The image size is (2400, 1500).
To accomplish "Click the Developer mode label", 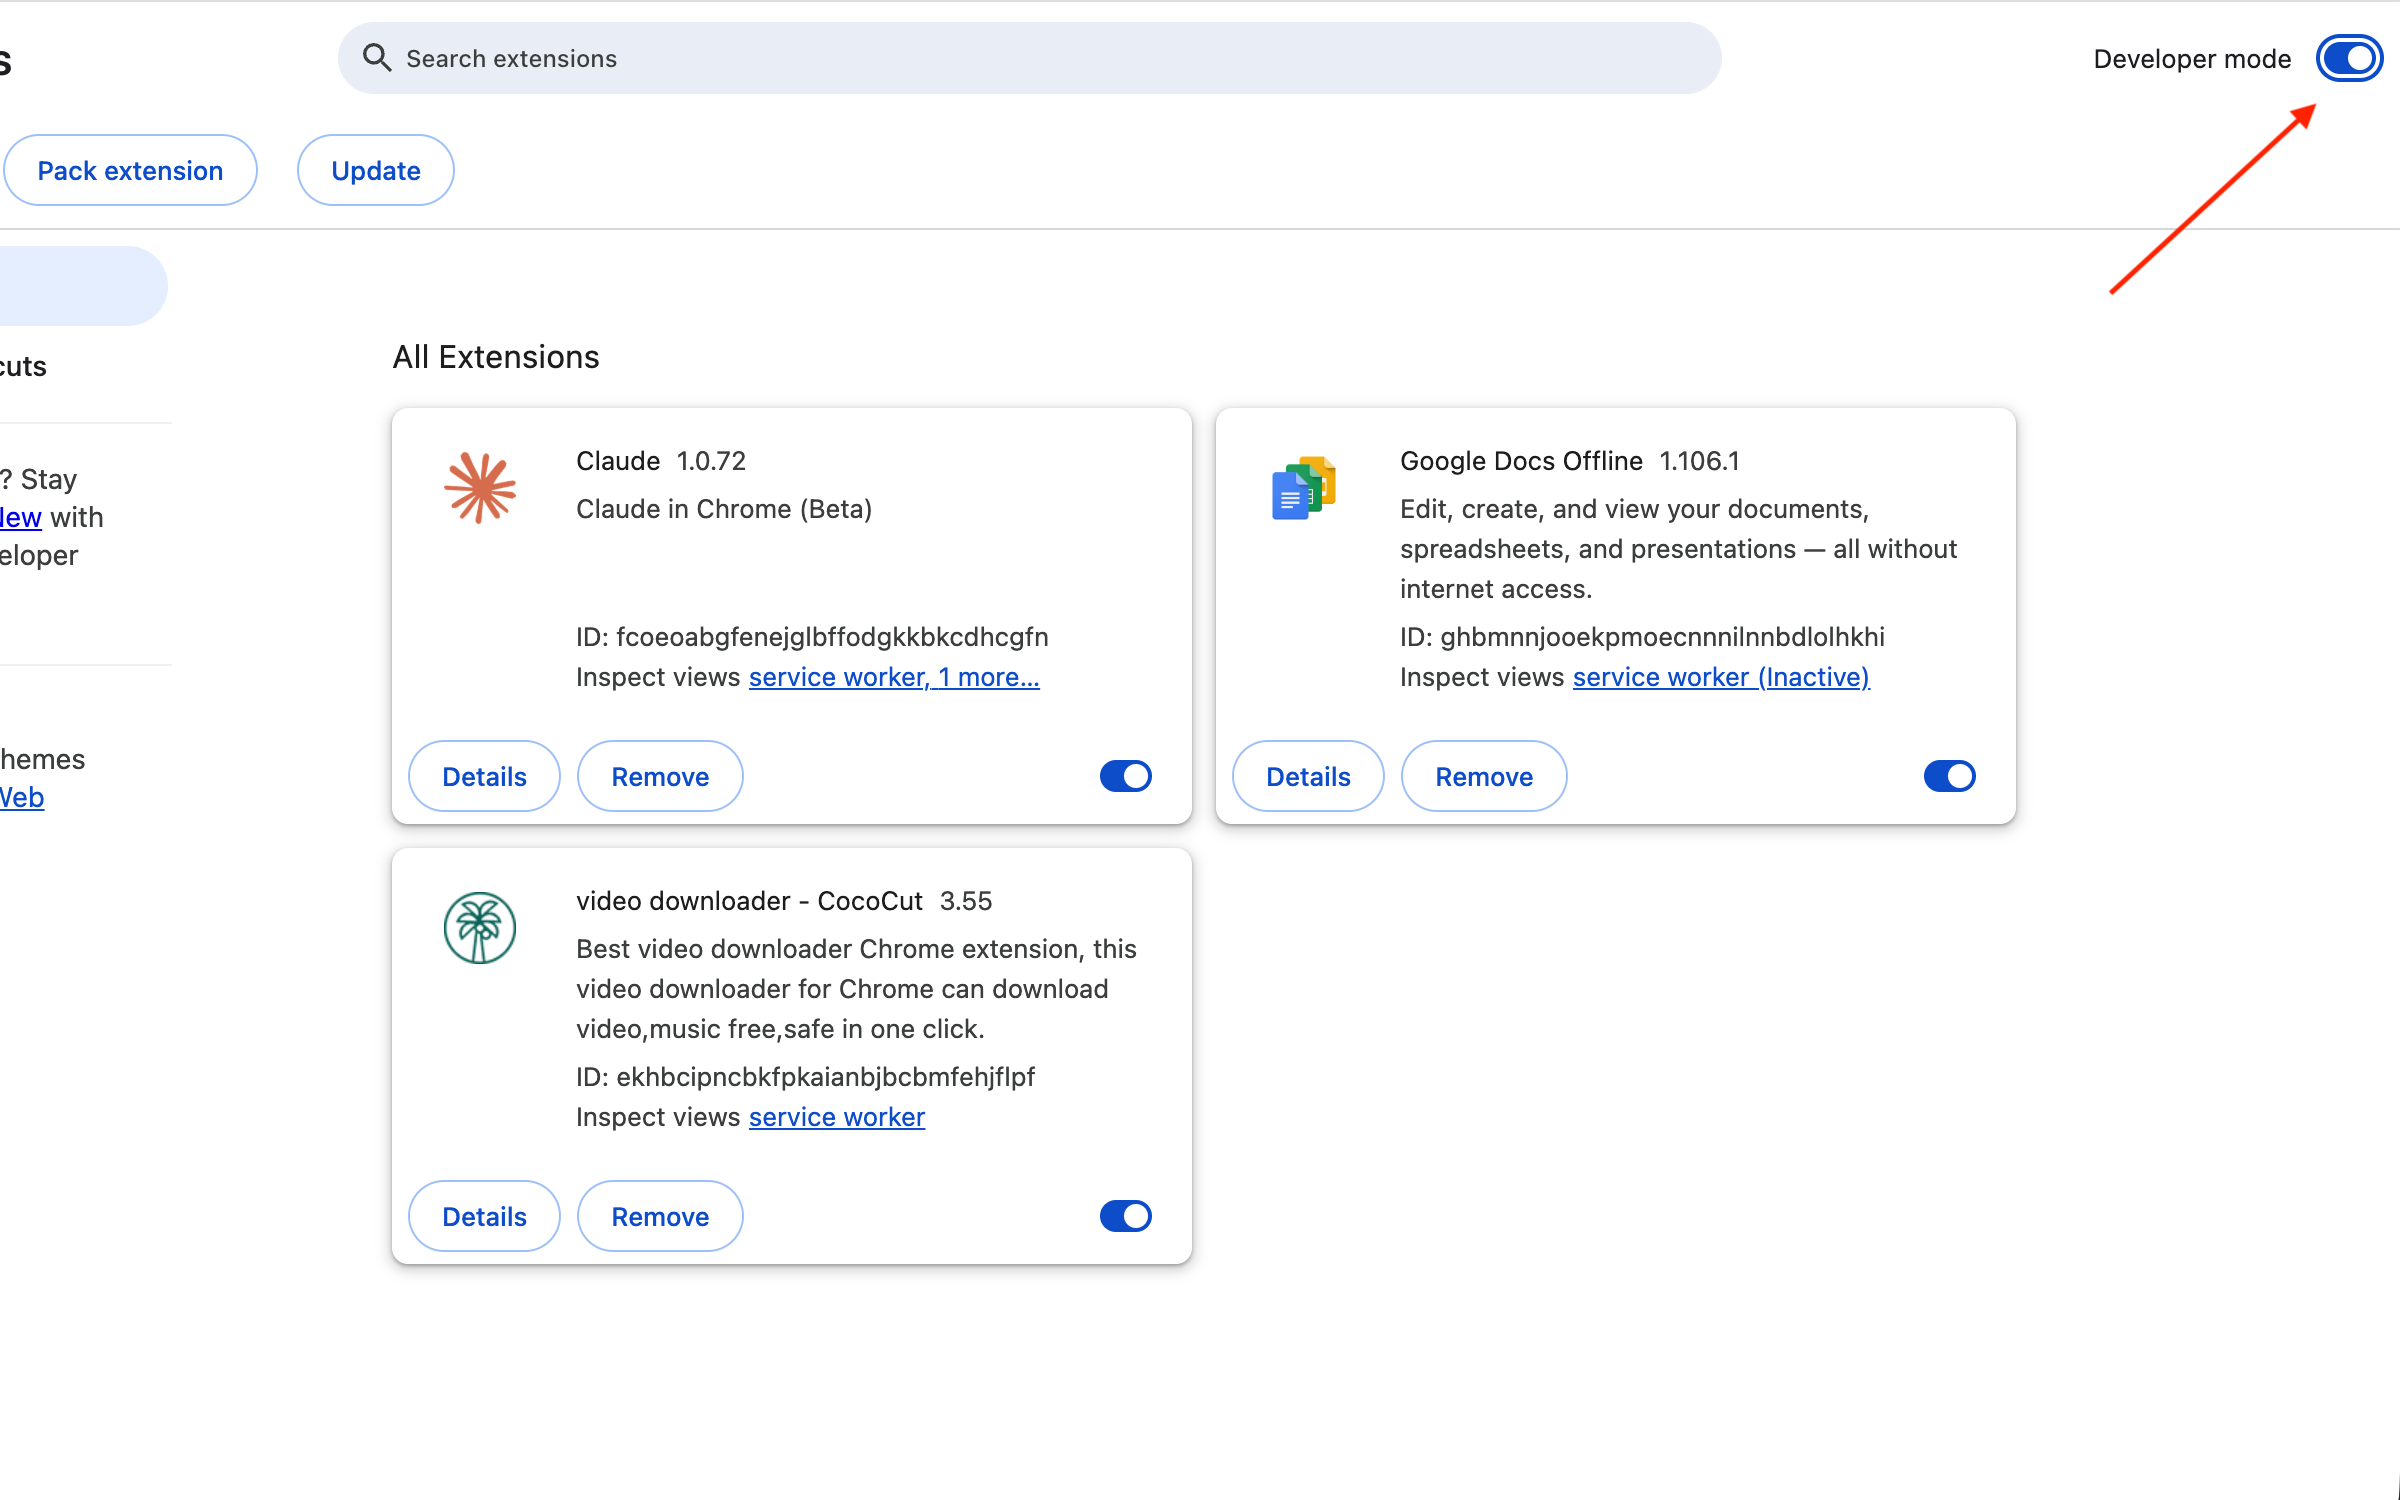I will click(2192, 59).
